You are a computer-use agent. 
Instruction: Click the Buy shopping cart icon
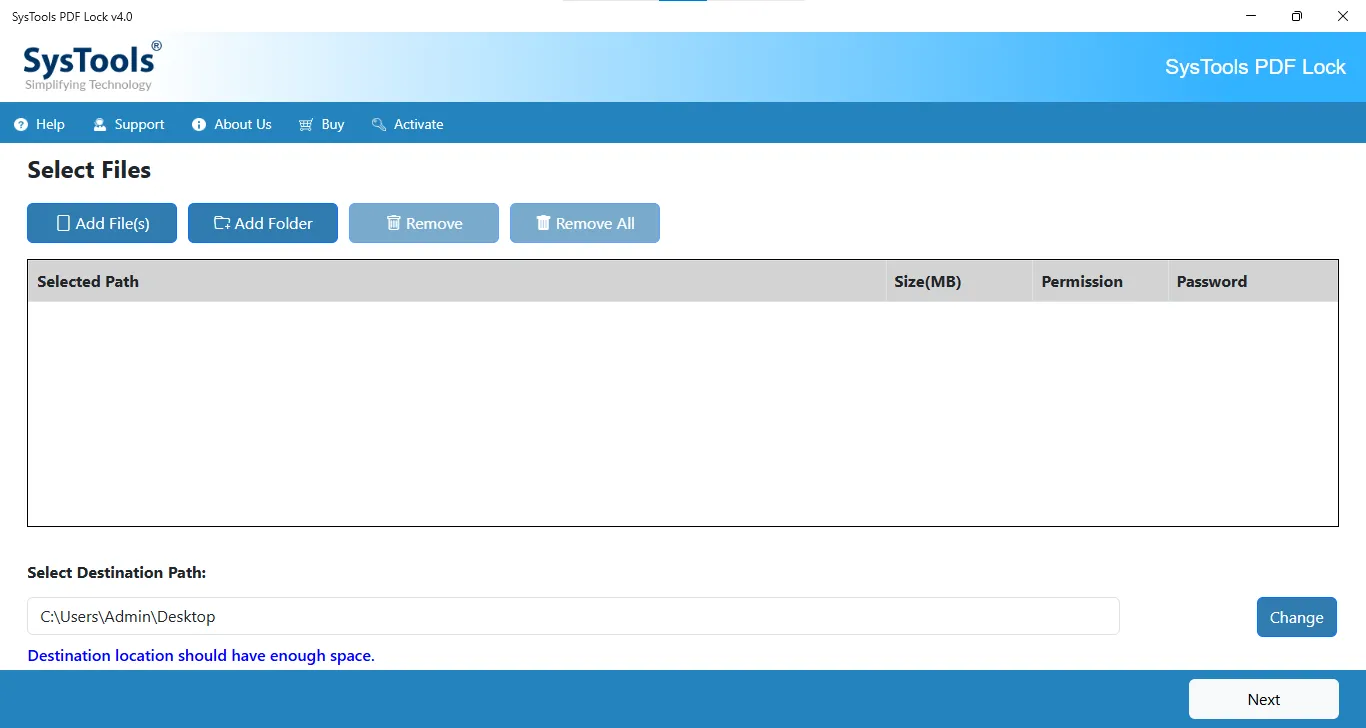306,125
